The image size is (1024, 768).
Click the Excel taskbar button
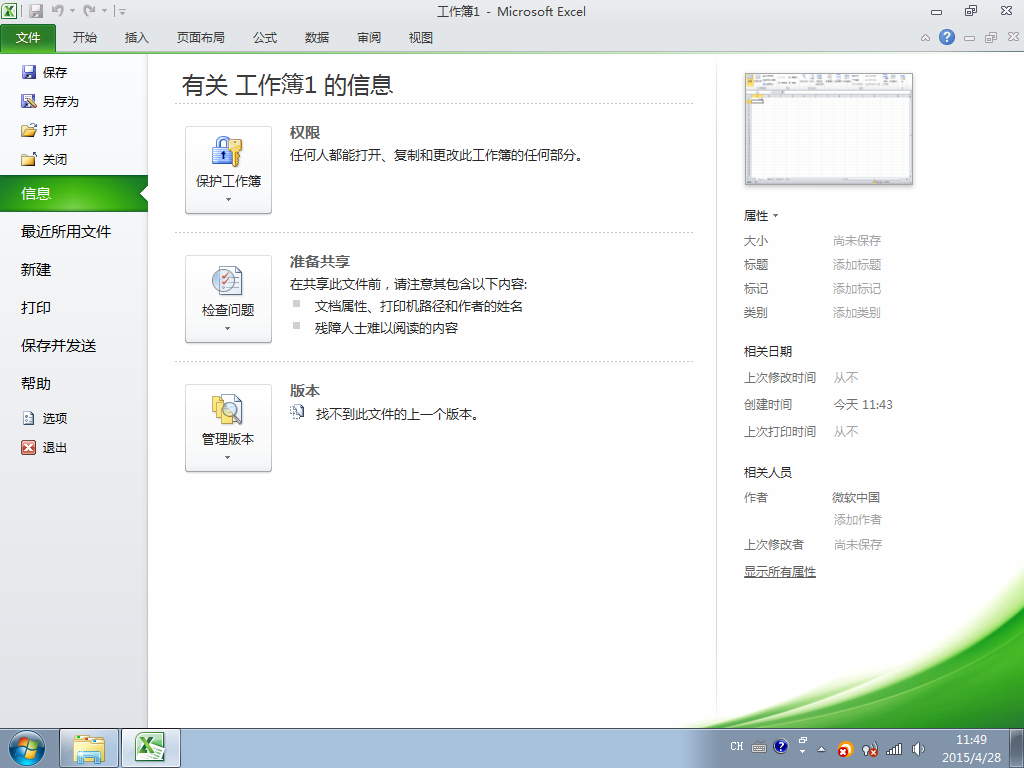click(x=151, y=748)
